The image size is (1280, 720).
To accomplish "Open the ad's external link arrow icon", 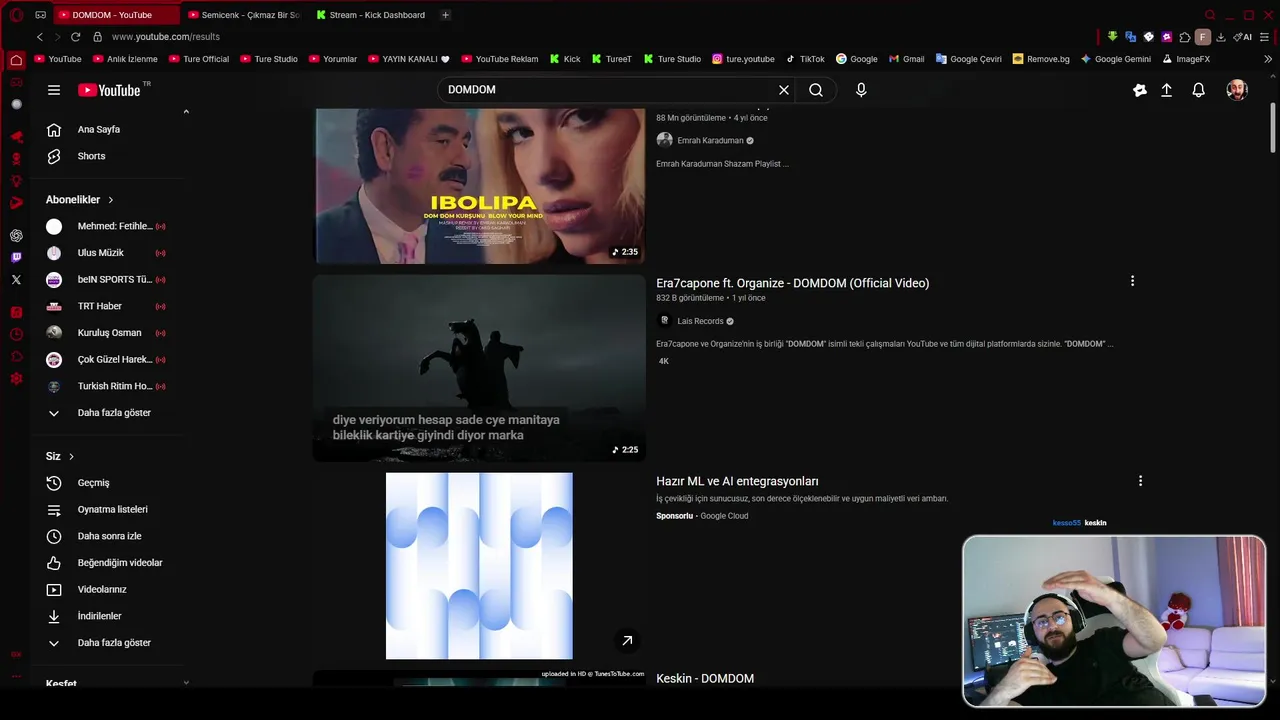I will click(627, 640).
